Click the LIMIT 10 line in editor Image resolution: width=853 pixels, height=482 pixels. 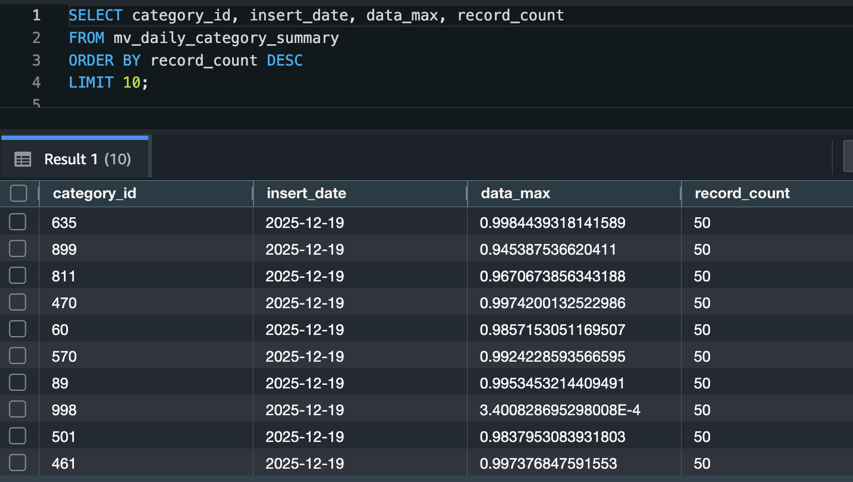tap(108, 82)
